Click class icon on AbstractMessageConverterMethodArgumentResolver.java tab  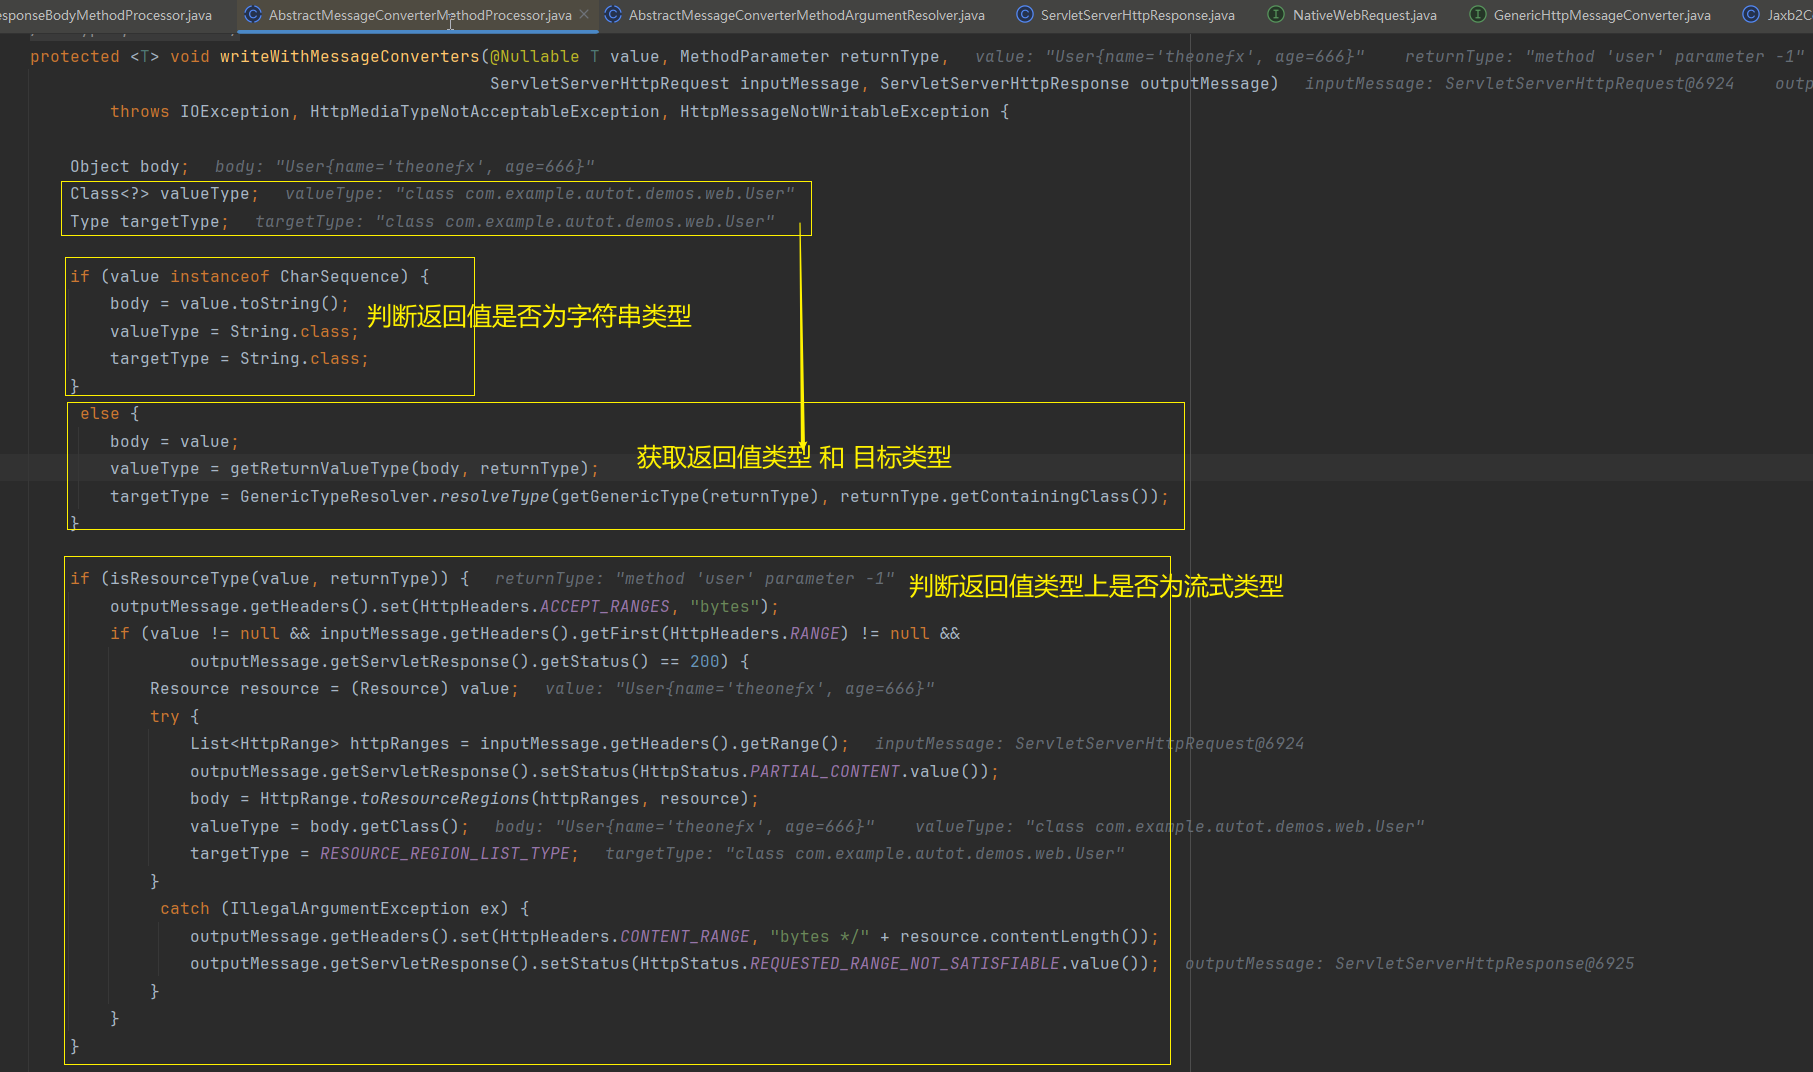tap(613, 15)
